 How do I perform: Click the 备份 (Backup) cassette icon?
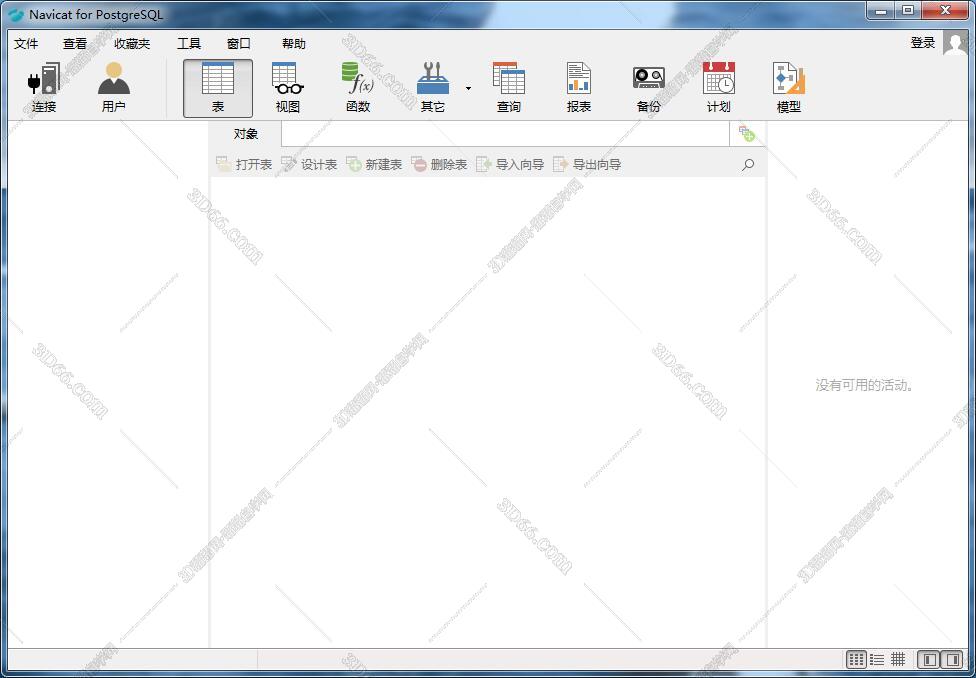click(x=648, y=87)
